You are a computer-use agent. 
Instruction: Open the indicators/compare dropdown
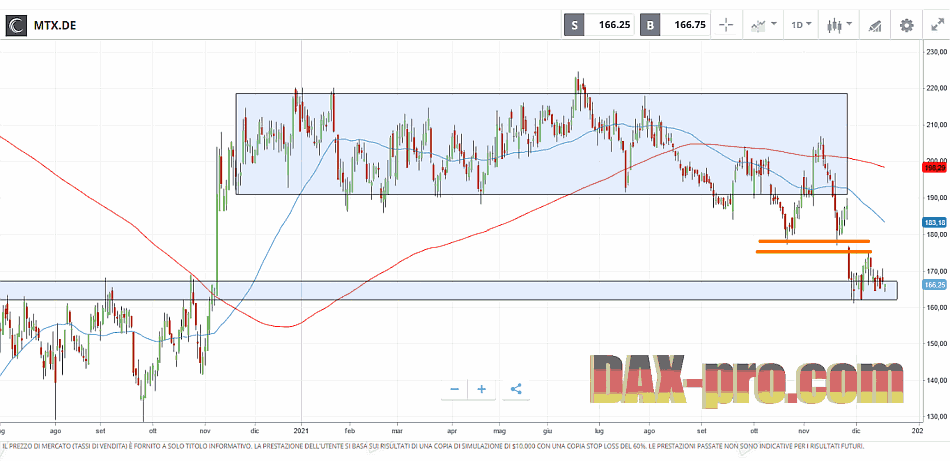pyautogui.click(x=765, y=25)
